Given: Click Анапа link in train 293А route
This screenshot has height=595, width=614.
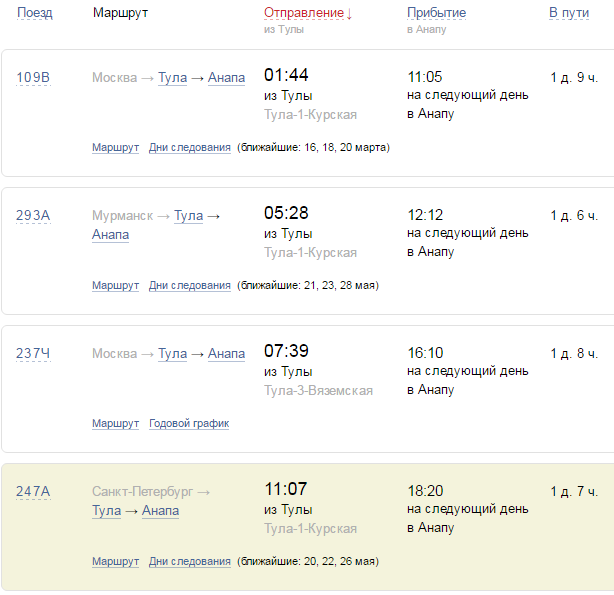Looking at the screenshot, I should (x=110, y=235).
